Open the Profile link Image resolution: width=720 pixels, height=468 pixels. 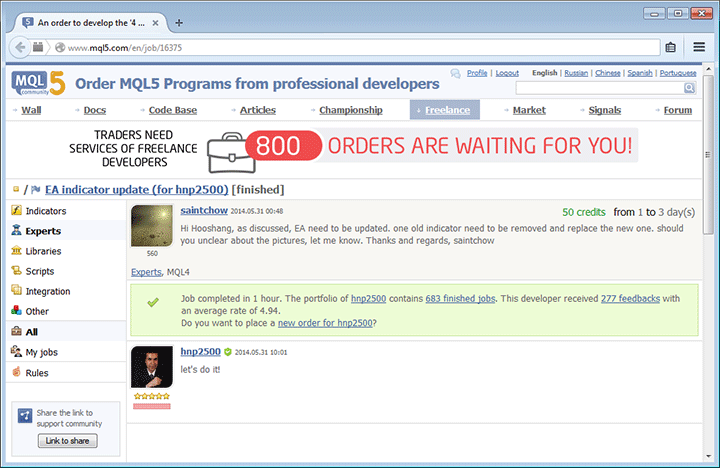477,73
